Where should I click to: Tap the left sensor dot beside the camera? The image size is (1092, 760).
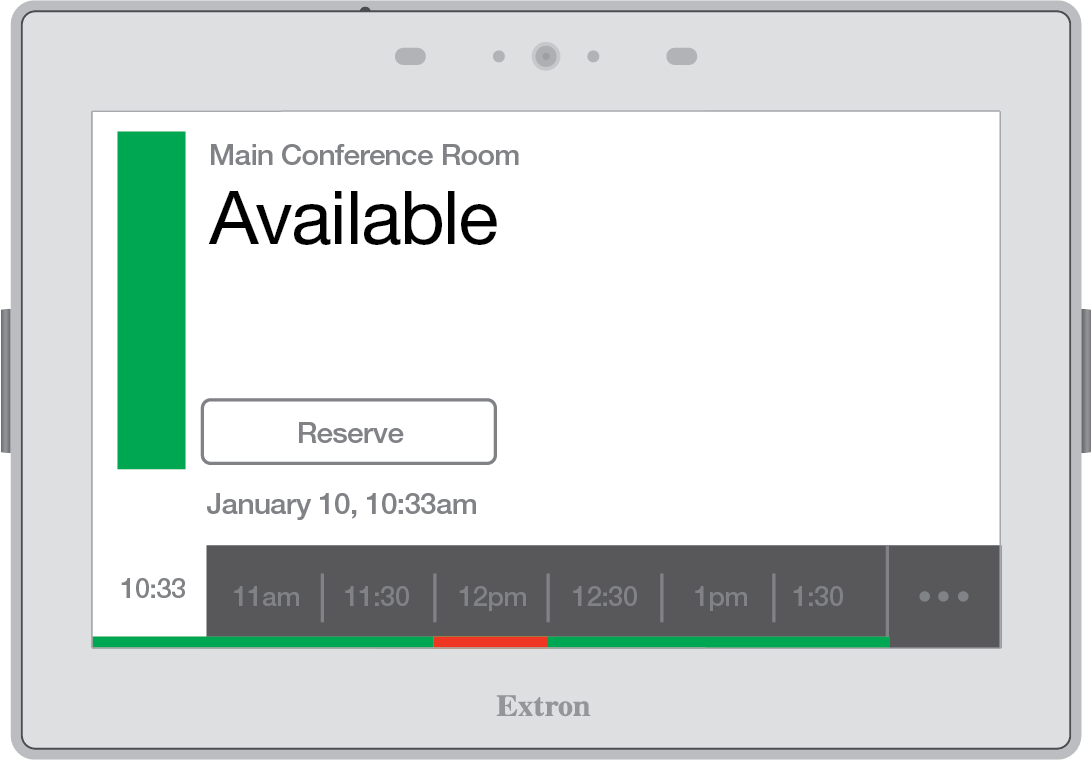click(498, 57)
